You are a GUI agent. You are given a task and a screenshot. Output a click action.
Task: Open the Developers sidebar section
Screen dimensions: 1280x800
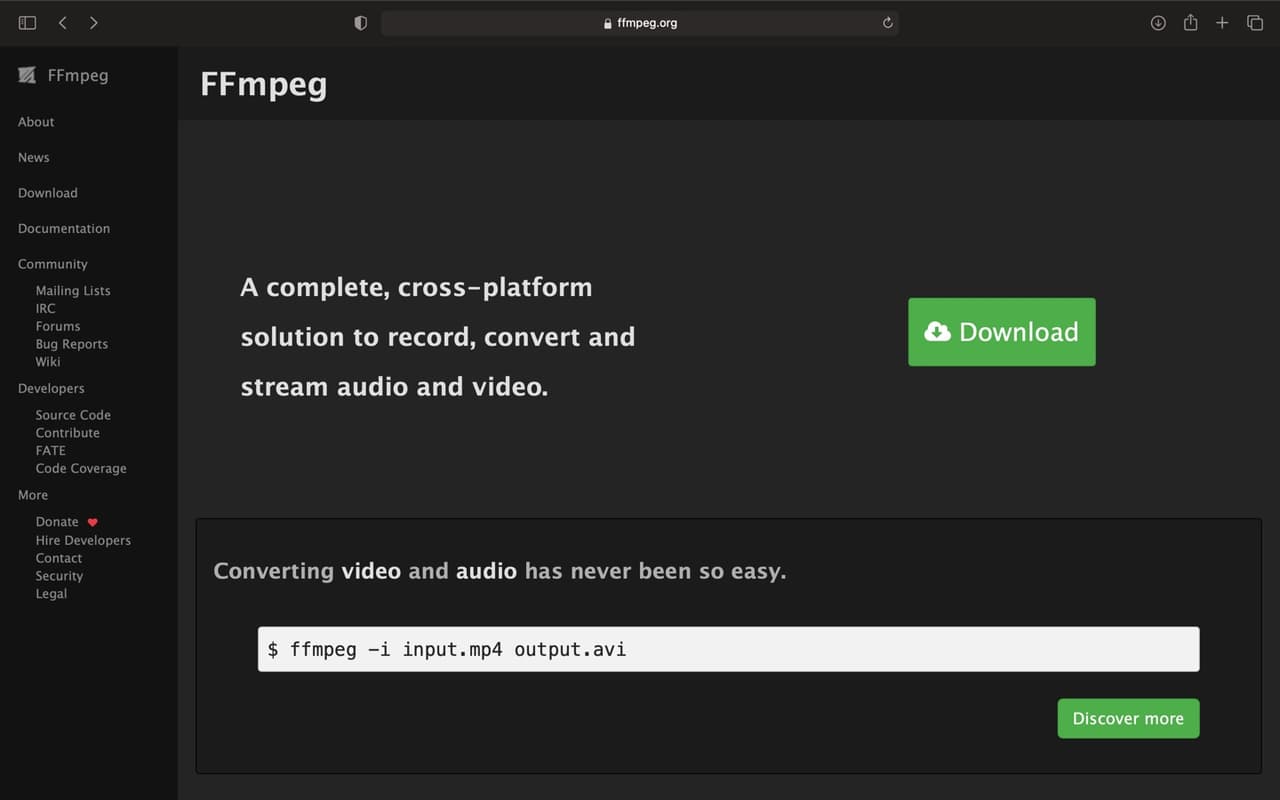[x=51, y=388]
